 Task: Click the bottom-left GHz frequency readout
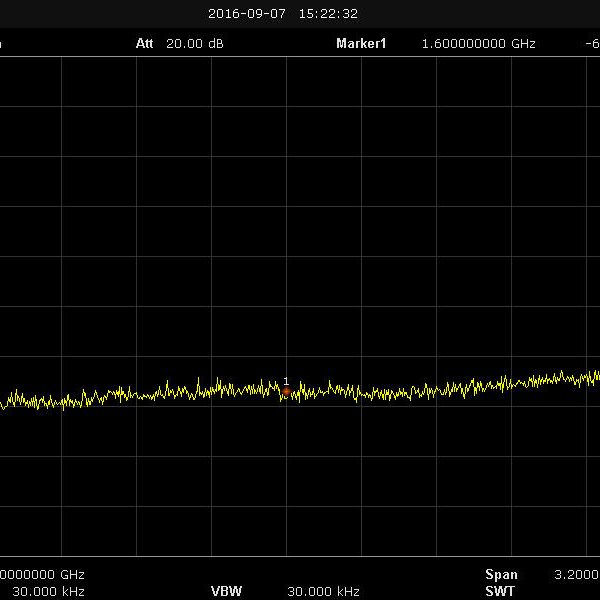pyautogui.click(x=42, y=575)
